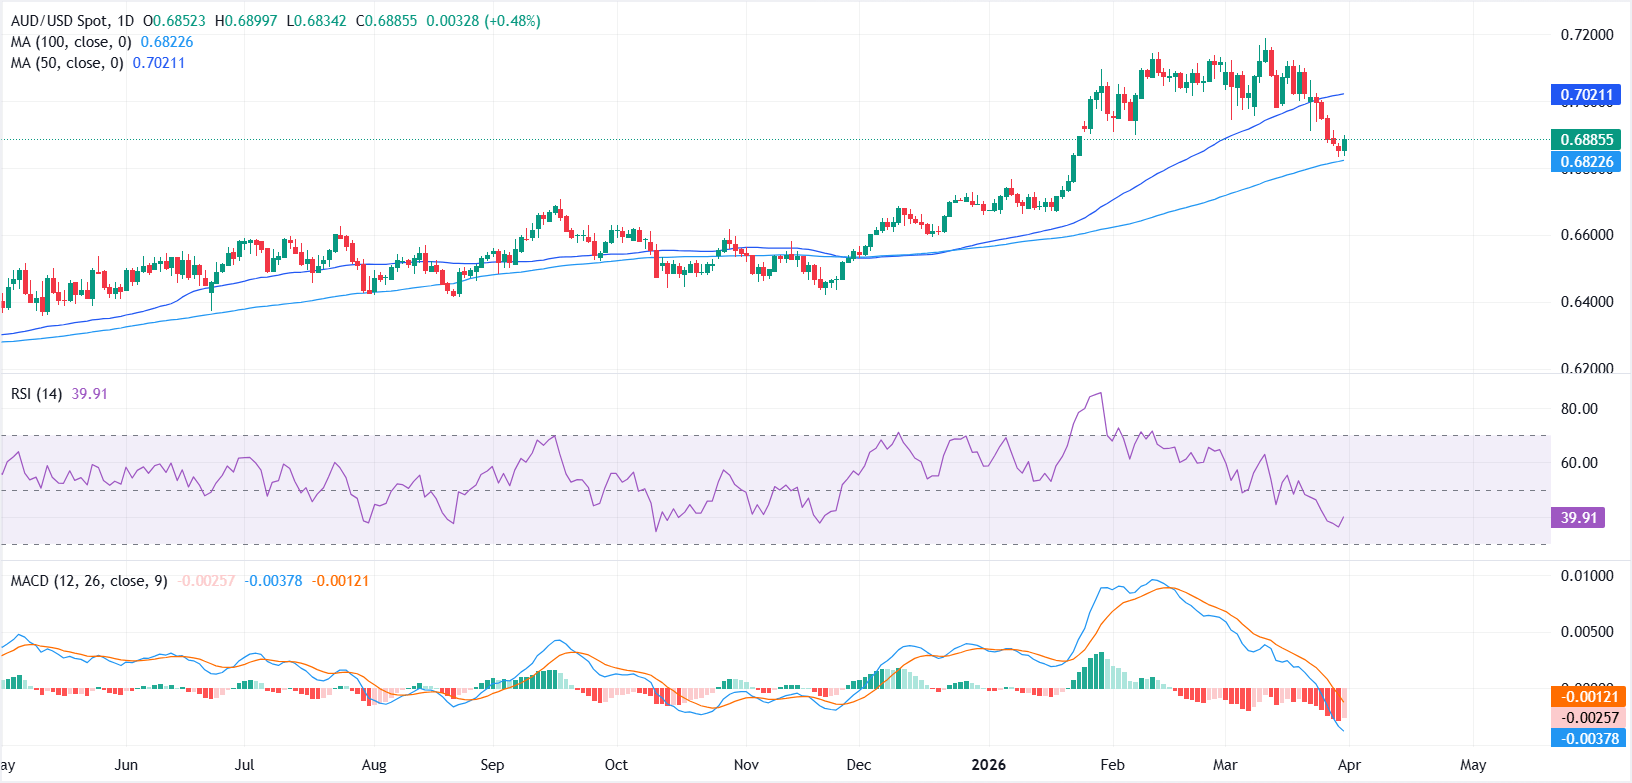The height and width of the screenshot is (783, 1632).
Task: Click the pink -0.00257 histogram value tag
Action: 1589,718
